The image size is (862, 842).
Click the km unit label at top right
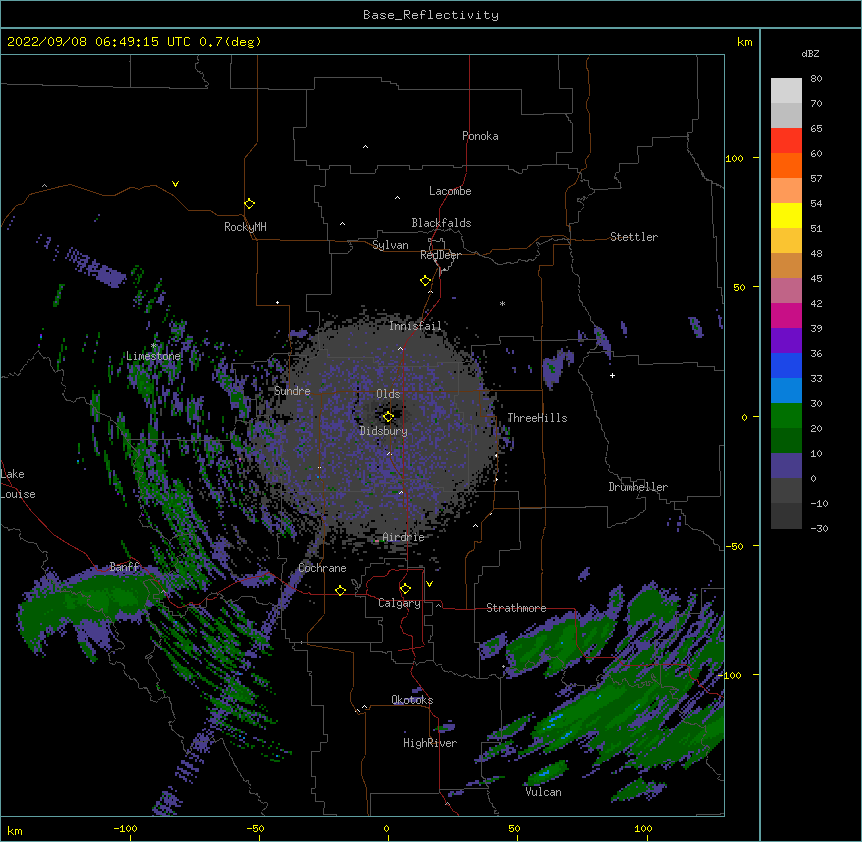pyautogui.click(x=744, y=42)
